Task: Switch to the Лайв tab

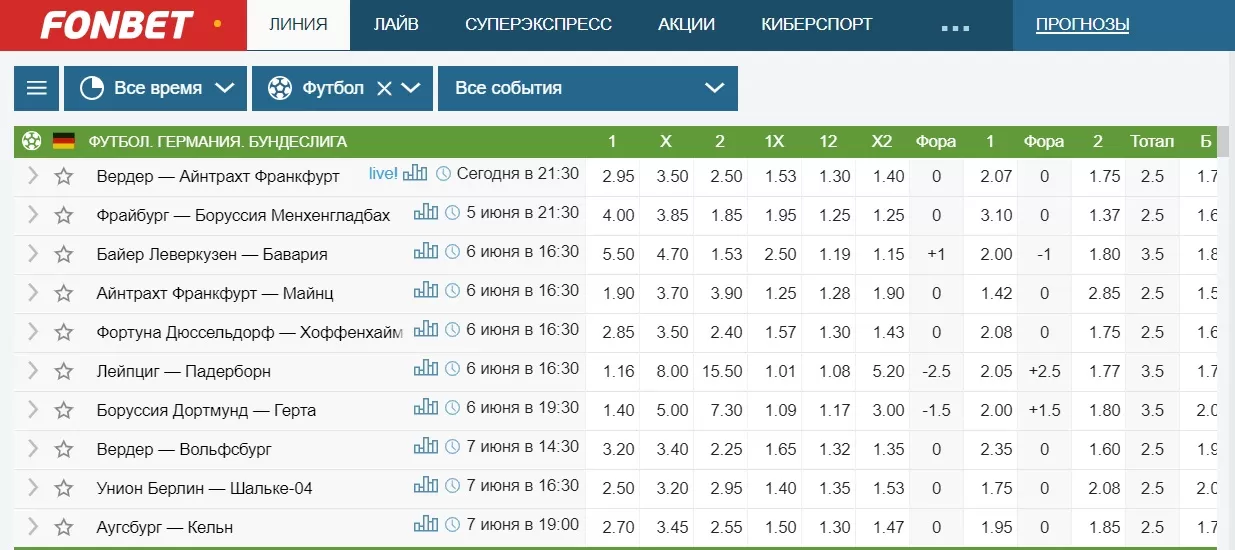Action: [396, 25]
